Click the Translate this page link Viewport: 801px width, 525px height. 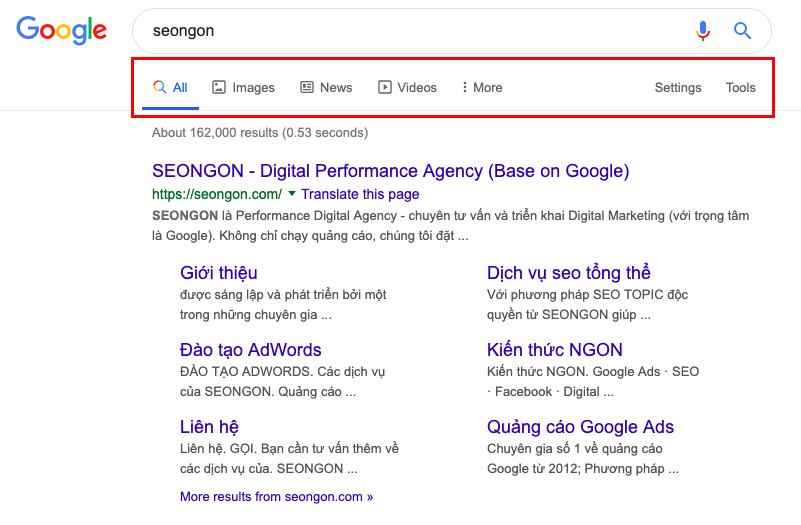coord(360,194)
